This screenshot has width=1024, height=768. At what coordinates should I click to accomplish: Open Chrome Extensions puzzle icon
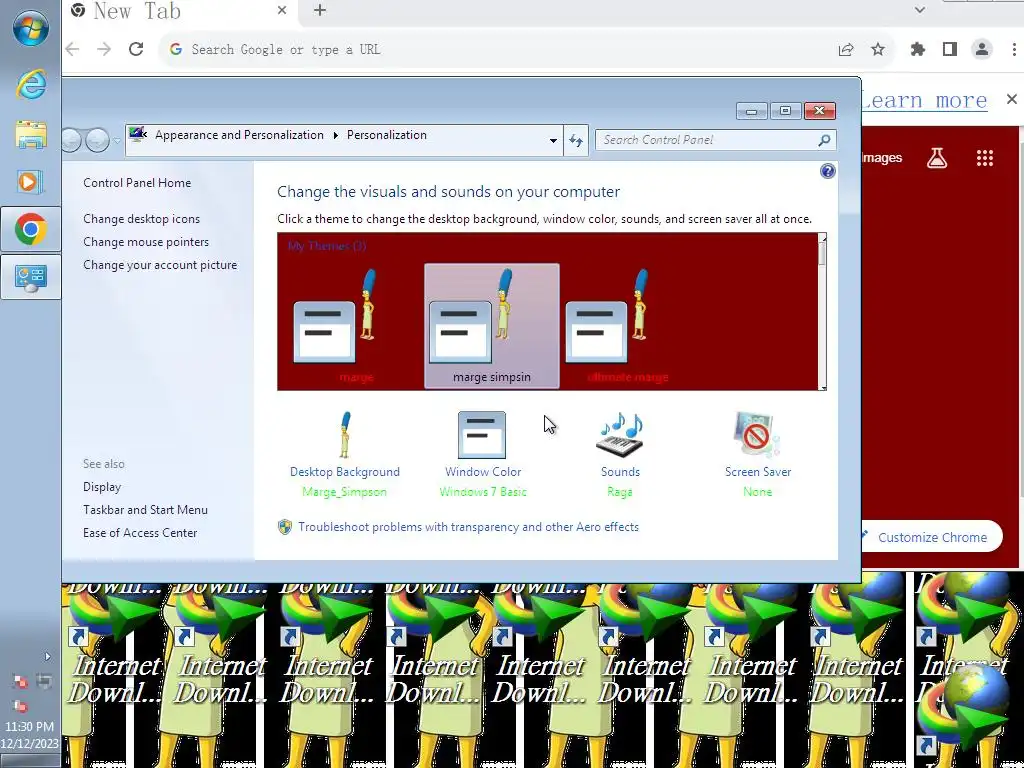918,49
